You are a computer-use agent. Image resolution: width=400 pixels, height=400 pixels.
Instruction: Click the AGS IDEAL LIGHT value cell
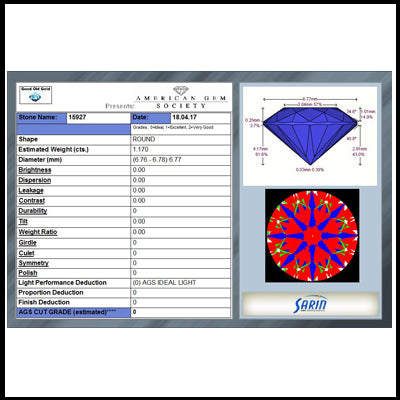tap(180, 283)
